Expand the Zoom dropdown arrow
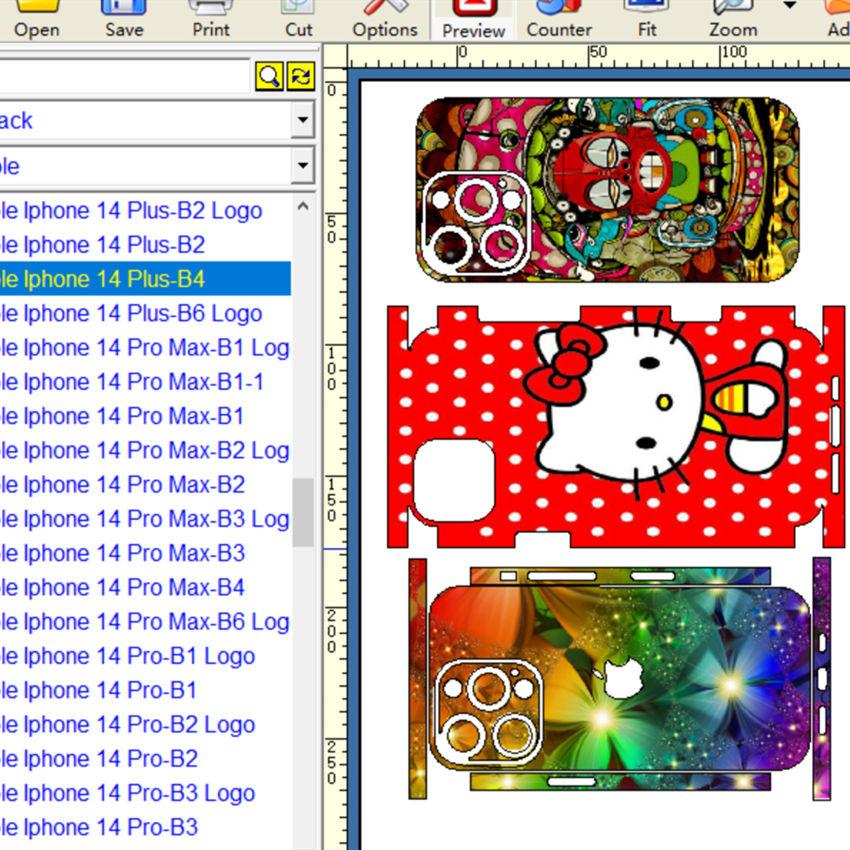This screenshot has height=850, width=850. [789, 6]
